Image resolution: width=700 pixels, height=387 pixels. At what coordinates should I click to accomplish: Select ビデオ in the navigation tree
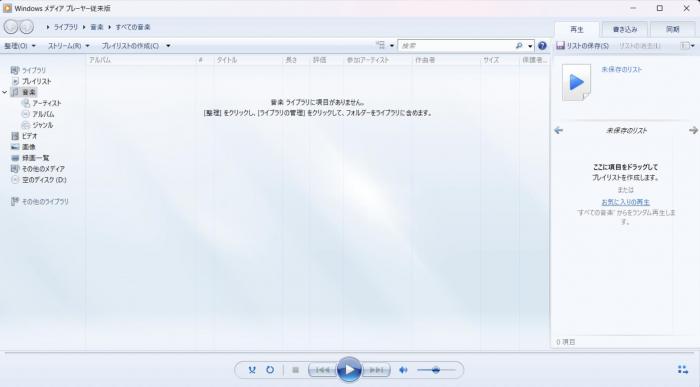pyautogui.click(x=29, y=136)
